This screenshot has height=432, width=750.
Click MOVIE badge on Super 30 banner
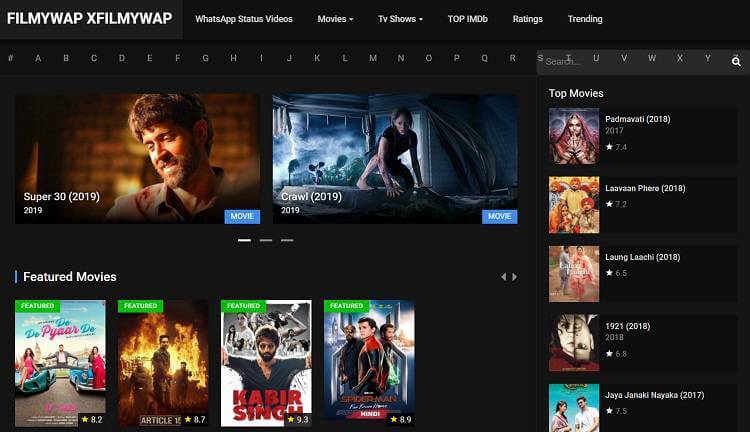tap(243, 216)
